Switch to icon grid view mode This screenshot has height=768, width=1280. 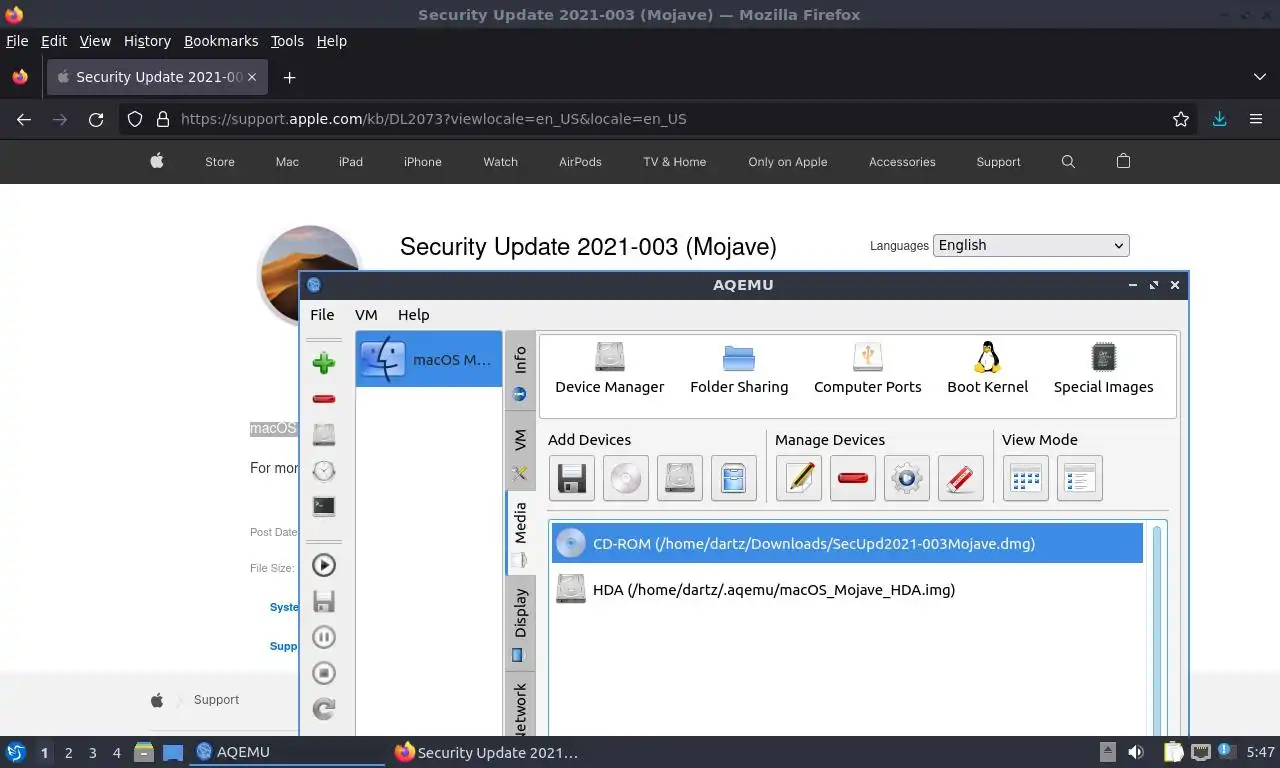[1026, 478]
